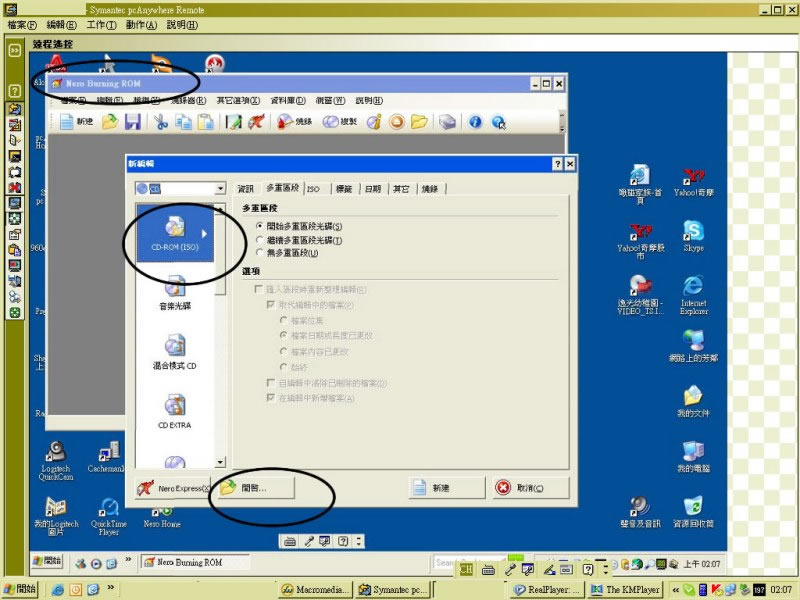The height and width of the screenshot is (600, 800).
Task: Select the Mixed Mode CD compilation type
Action: point(175,352)
